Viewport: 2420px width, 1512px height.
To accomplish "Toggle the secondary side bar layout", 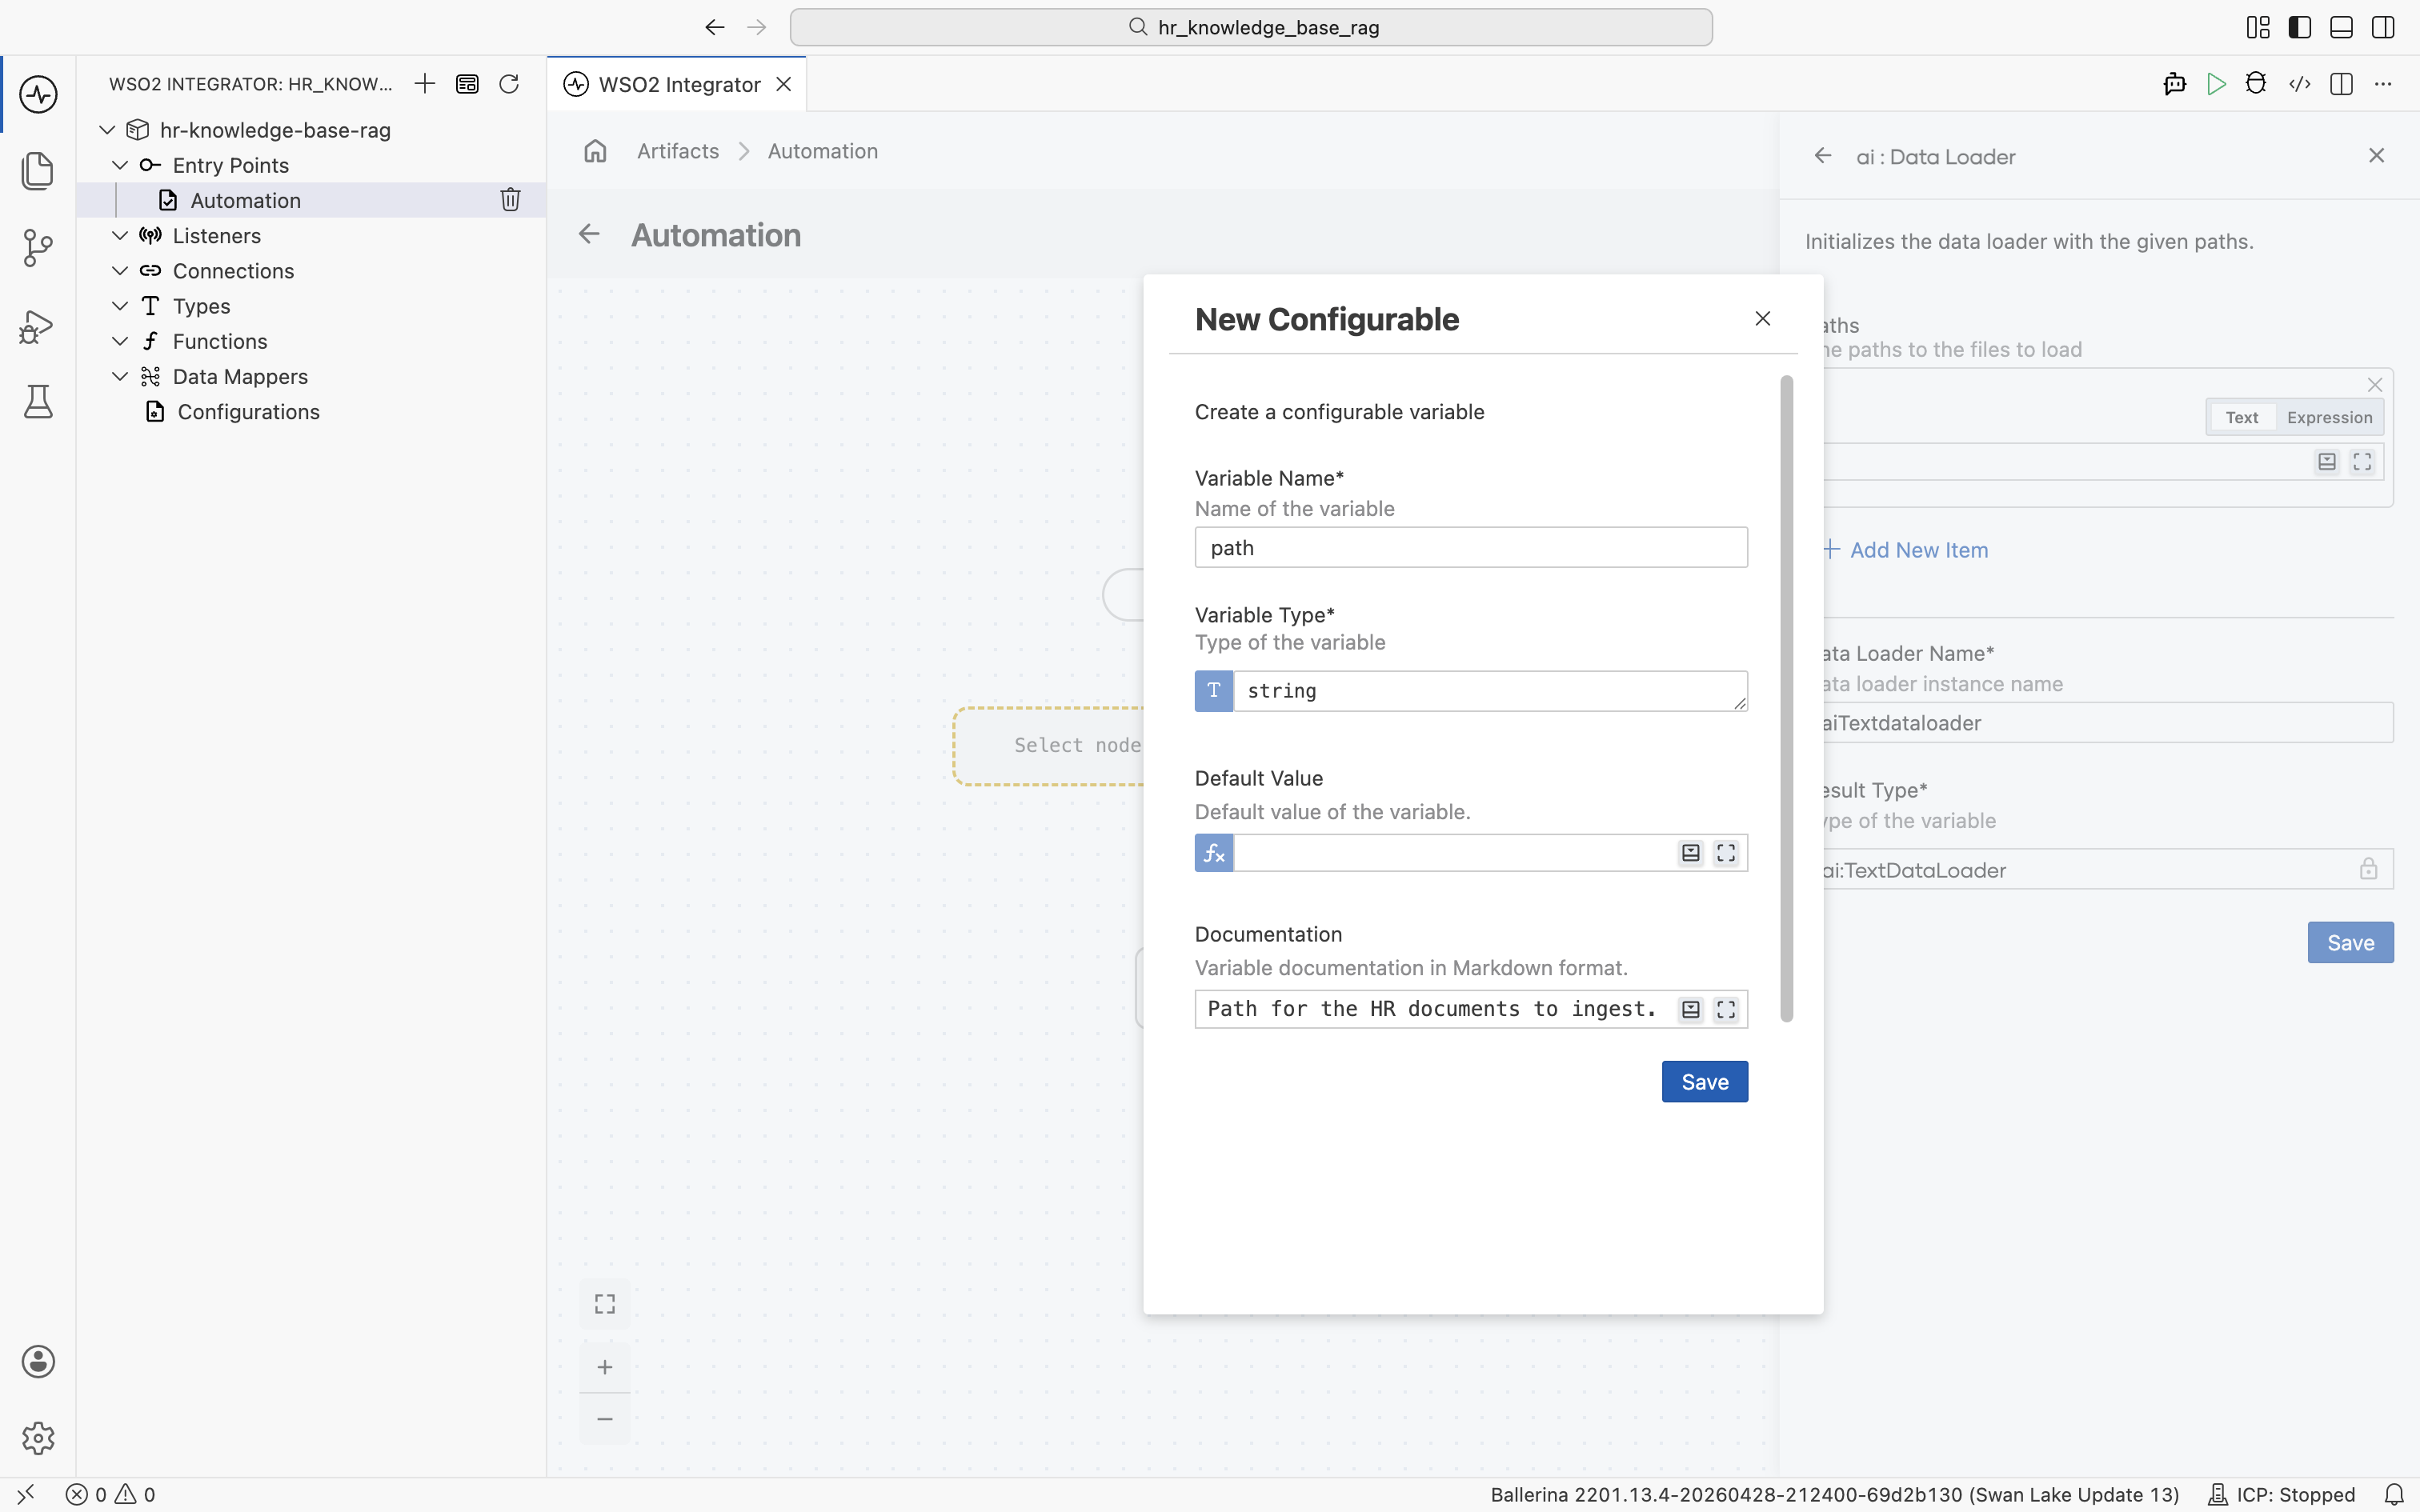I will point(2383,27).
